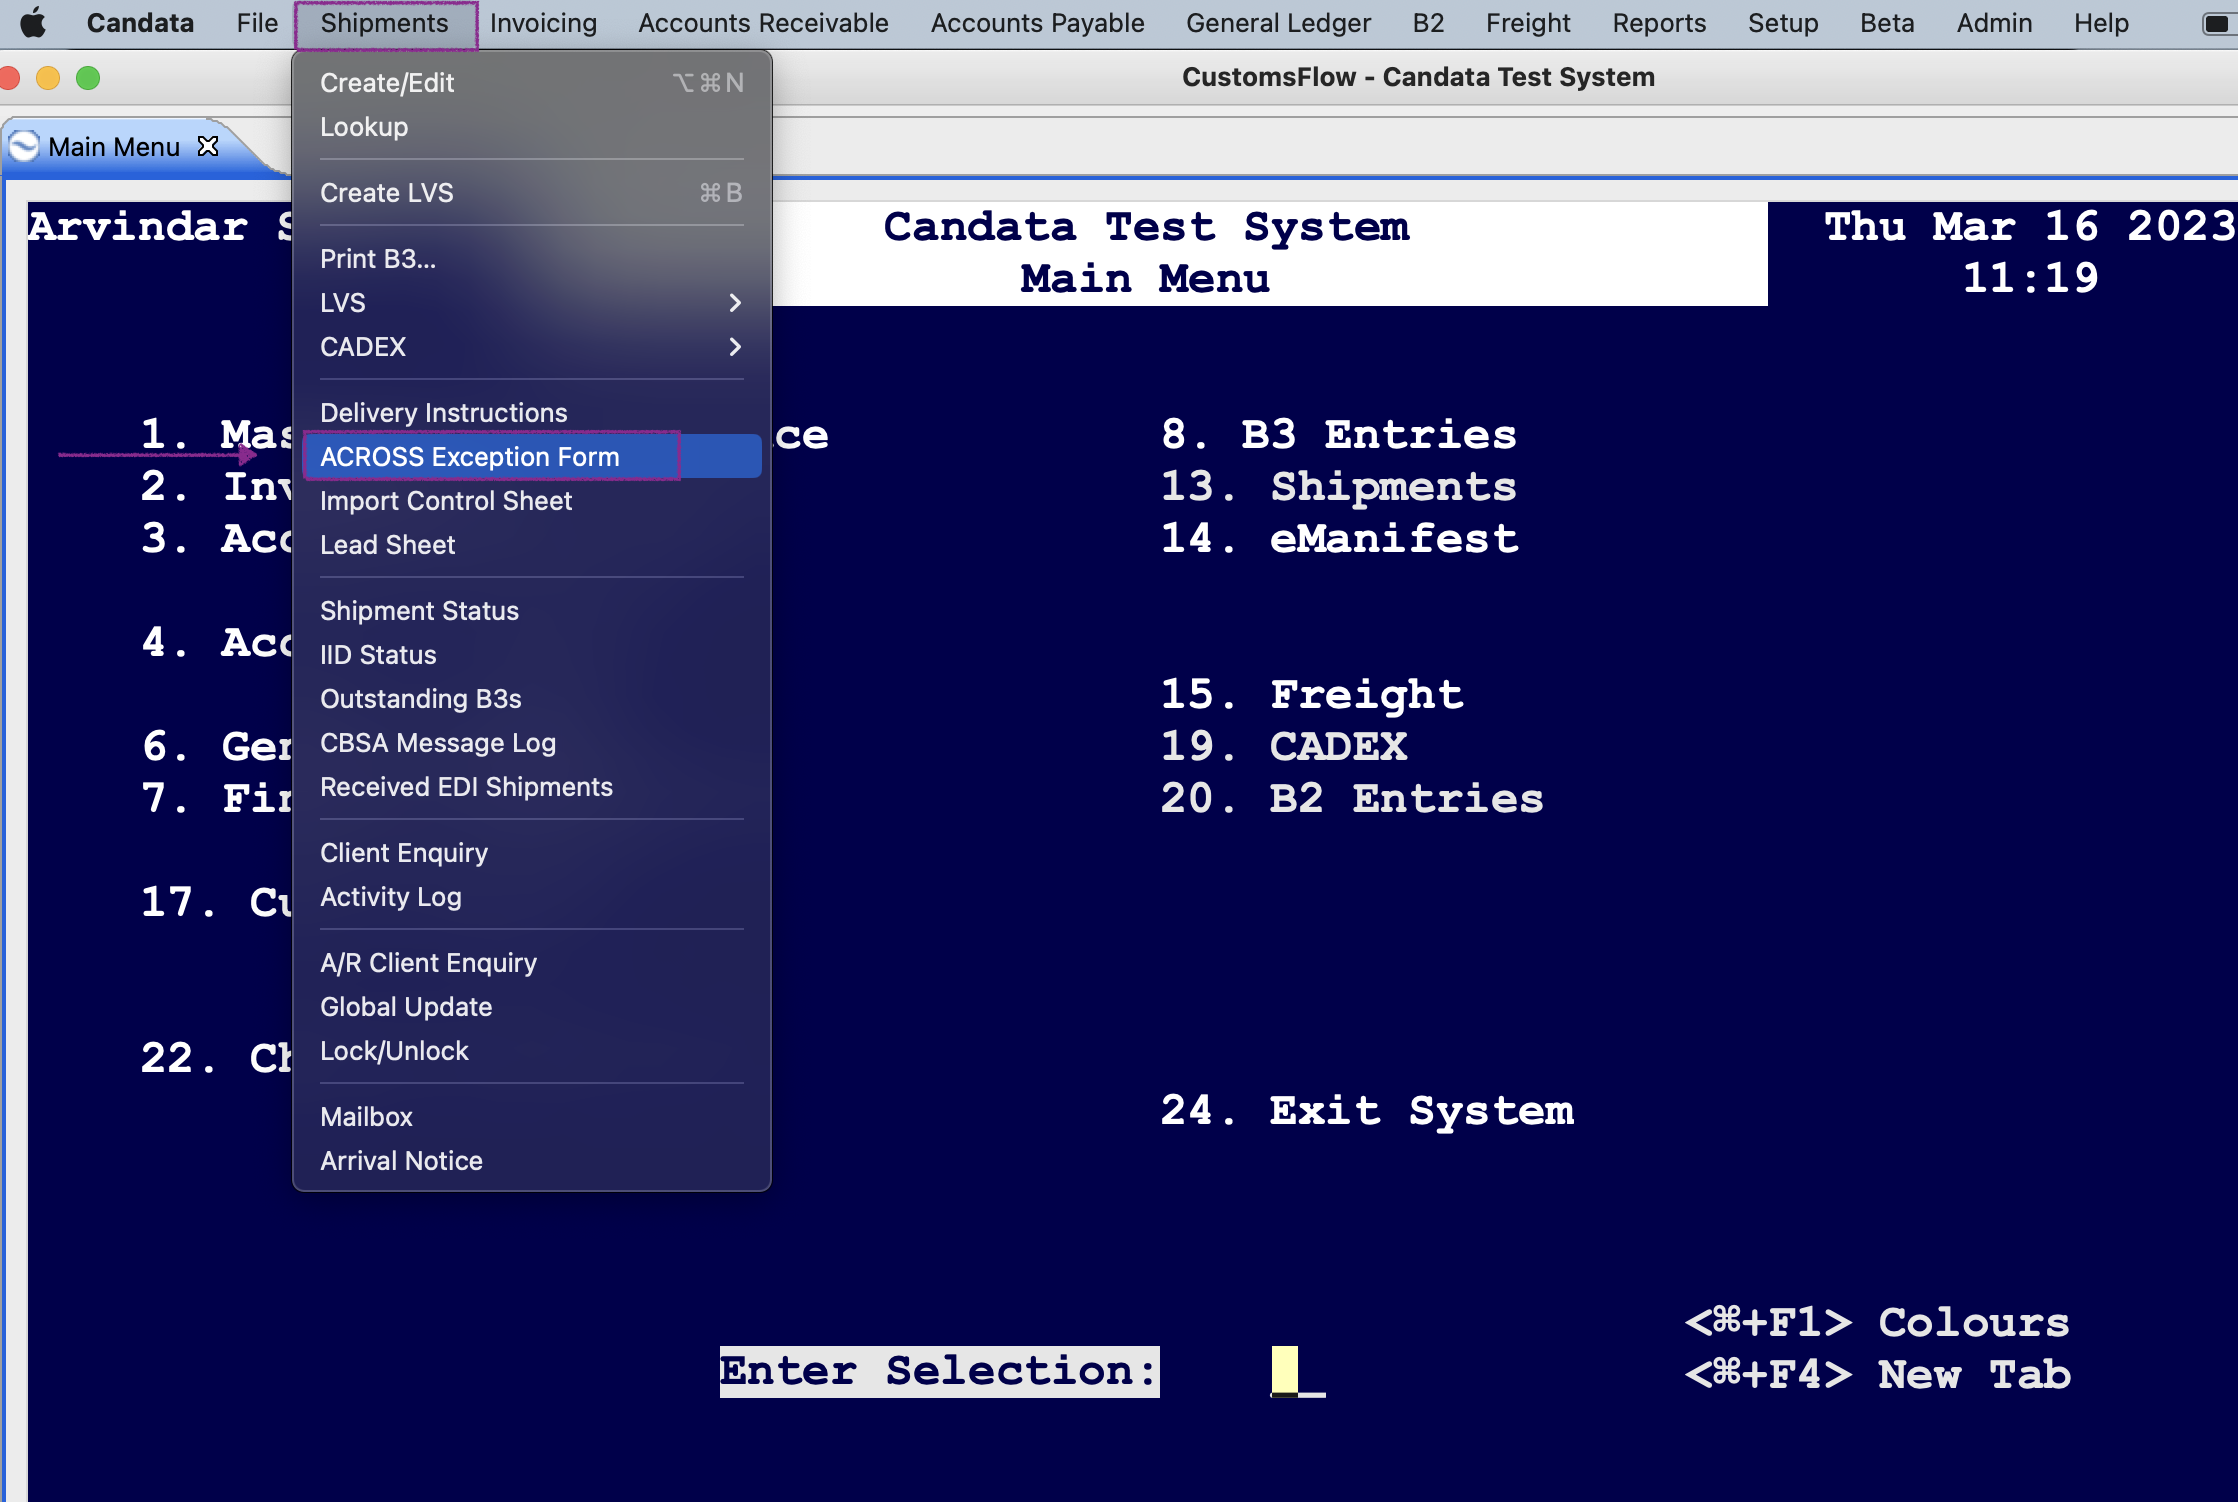Image resolution: width=2238 pixels, height=1502 pixels.
Task: Click the 15. Freight option
Action: click(x=1312, y=695)
